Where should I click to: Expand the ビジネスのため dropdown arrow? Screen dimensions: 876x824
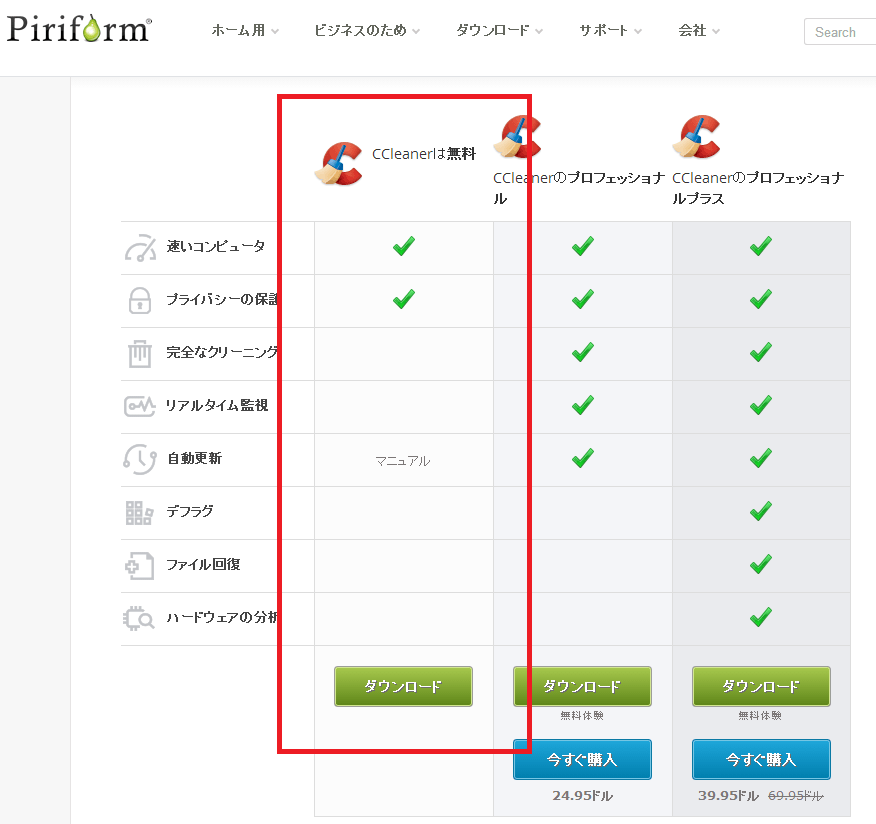point(416,32)
